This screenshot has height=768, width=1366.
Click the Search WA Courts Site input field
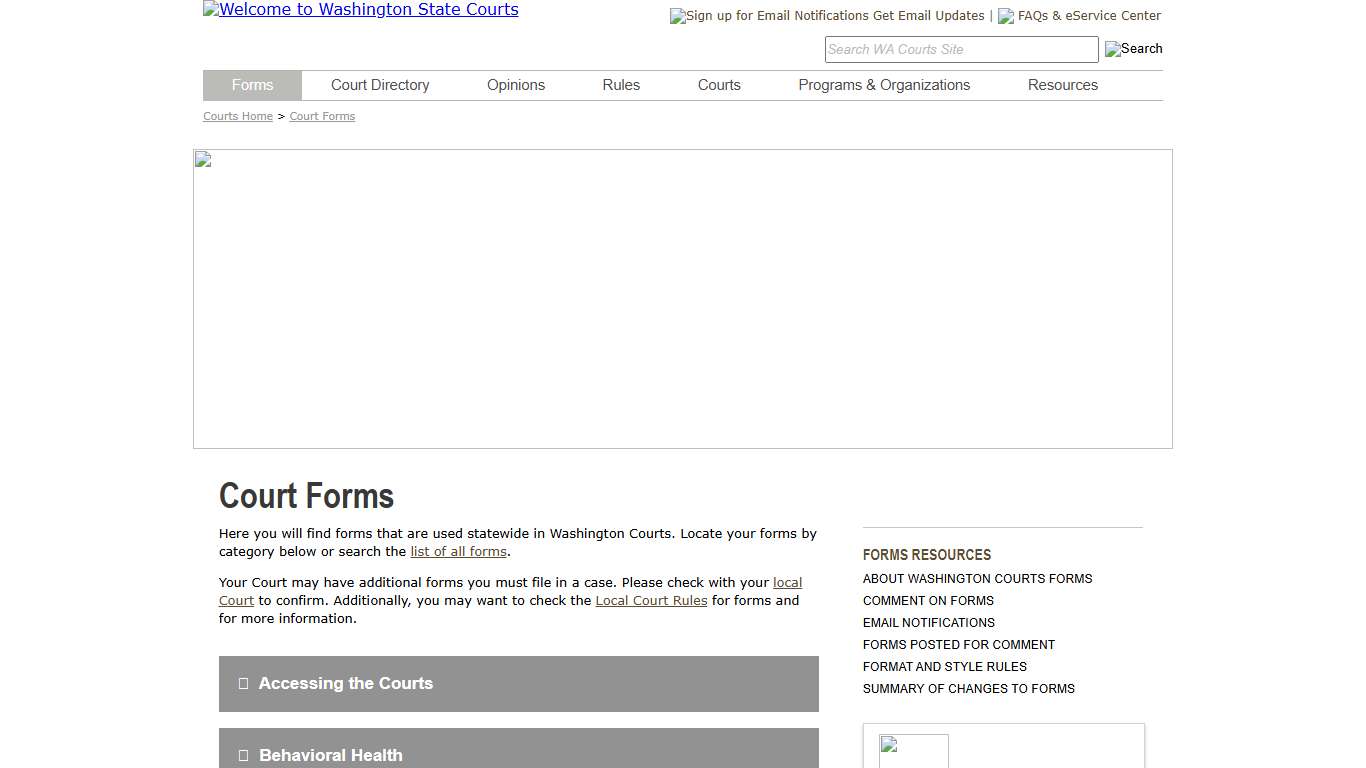click(x=961, y=49)
